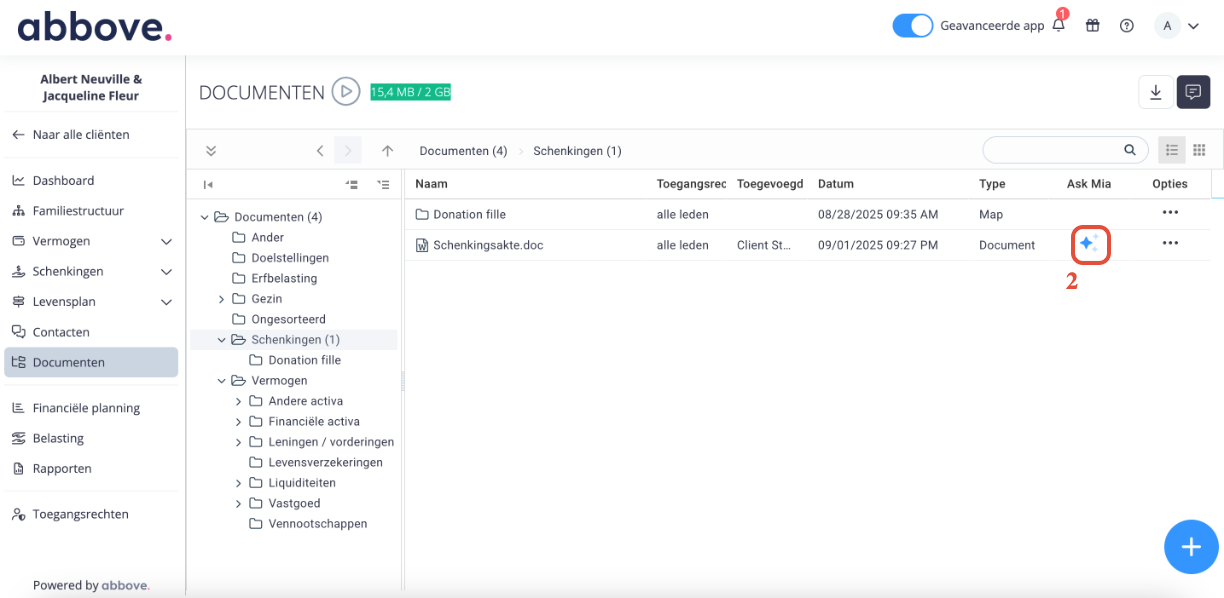This screenshot has width=1224, height=598.
Task: Select the Vennootschappen folder
Action: click(x=317, y=523)
